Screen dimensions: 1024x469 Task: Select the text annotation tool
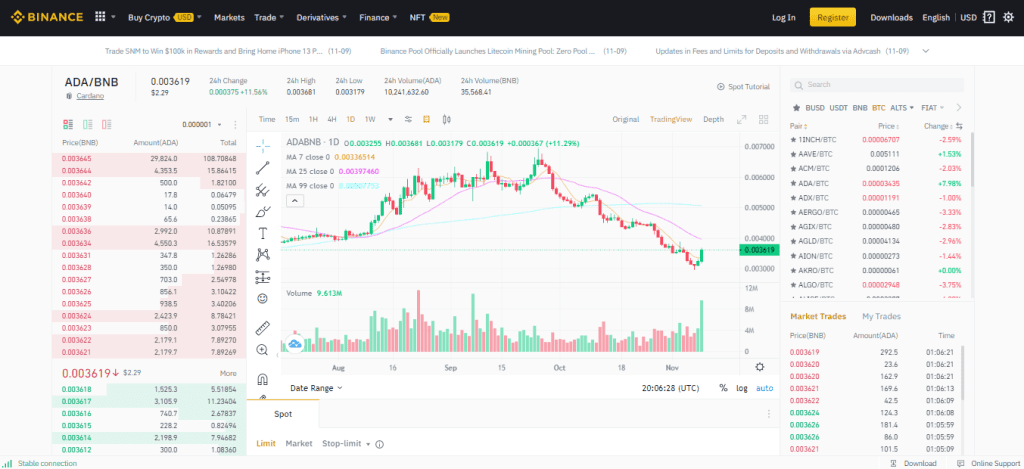point(263,233)
